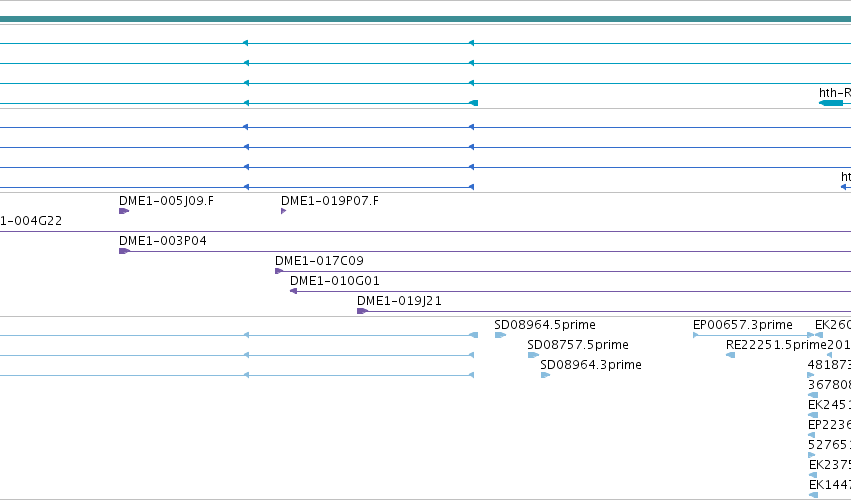Click the left-pointing arrowhead of DME1-010G01
851x500 pixels.
(294, 292)
